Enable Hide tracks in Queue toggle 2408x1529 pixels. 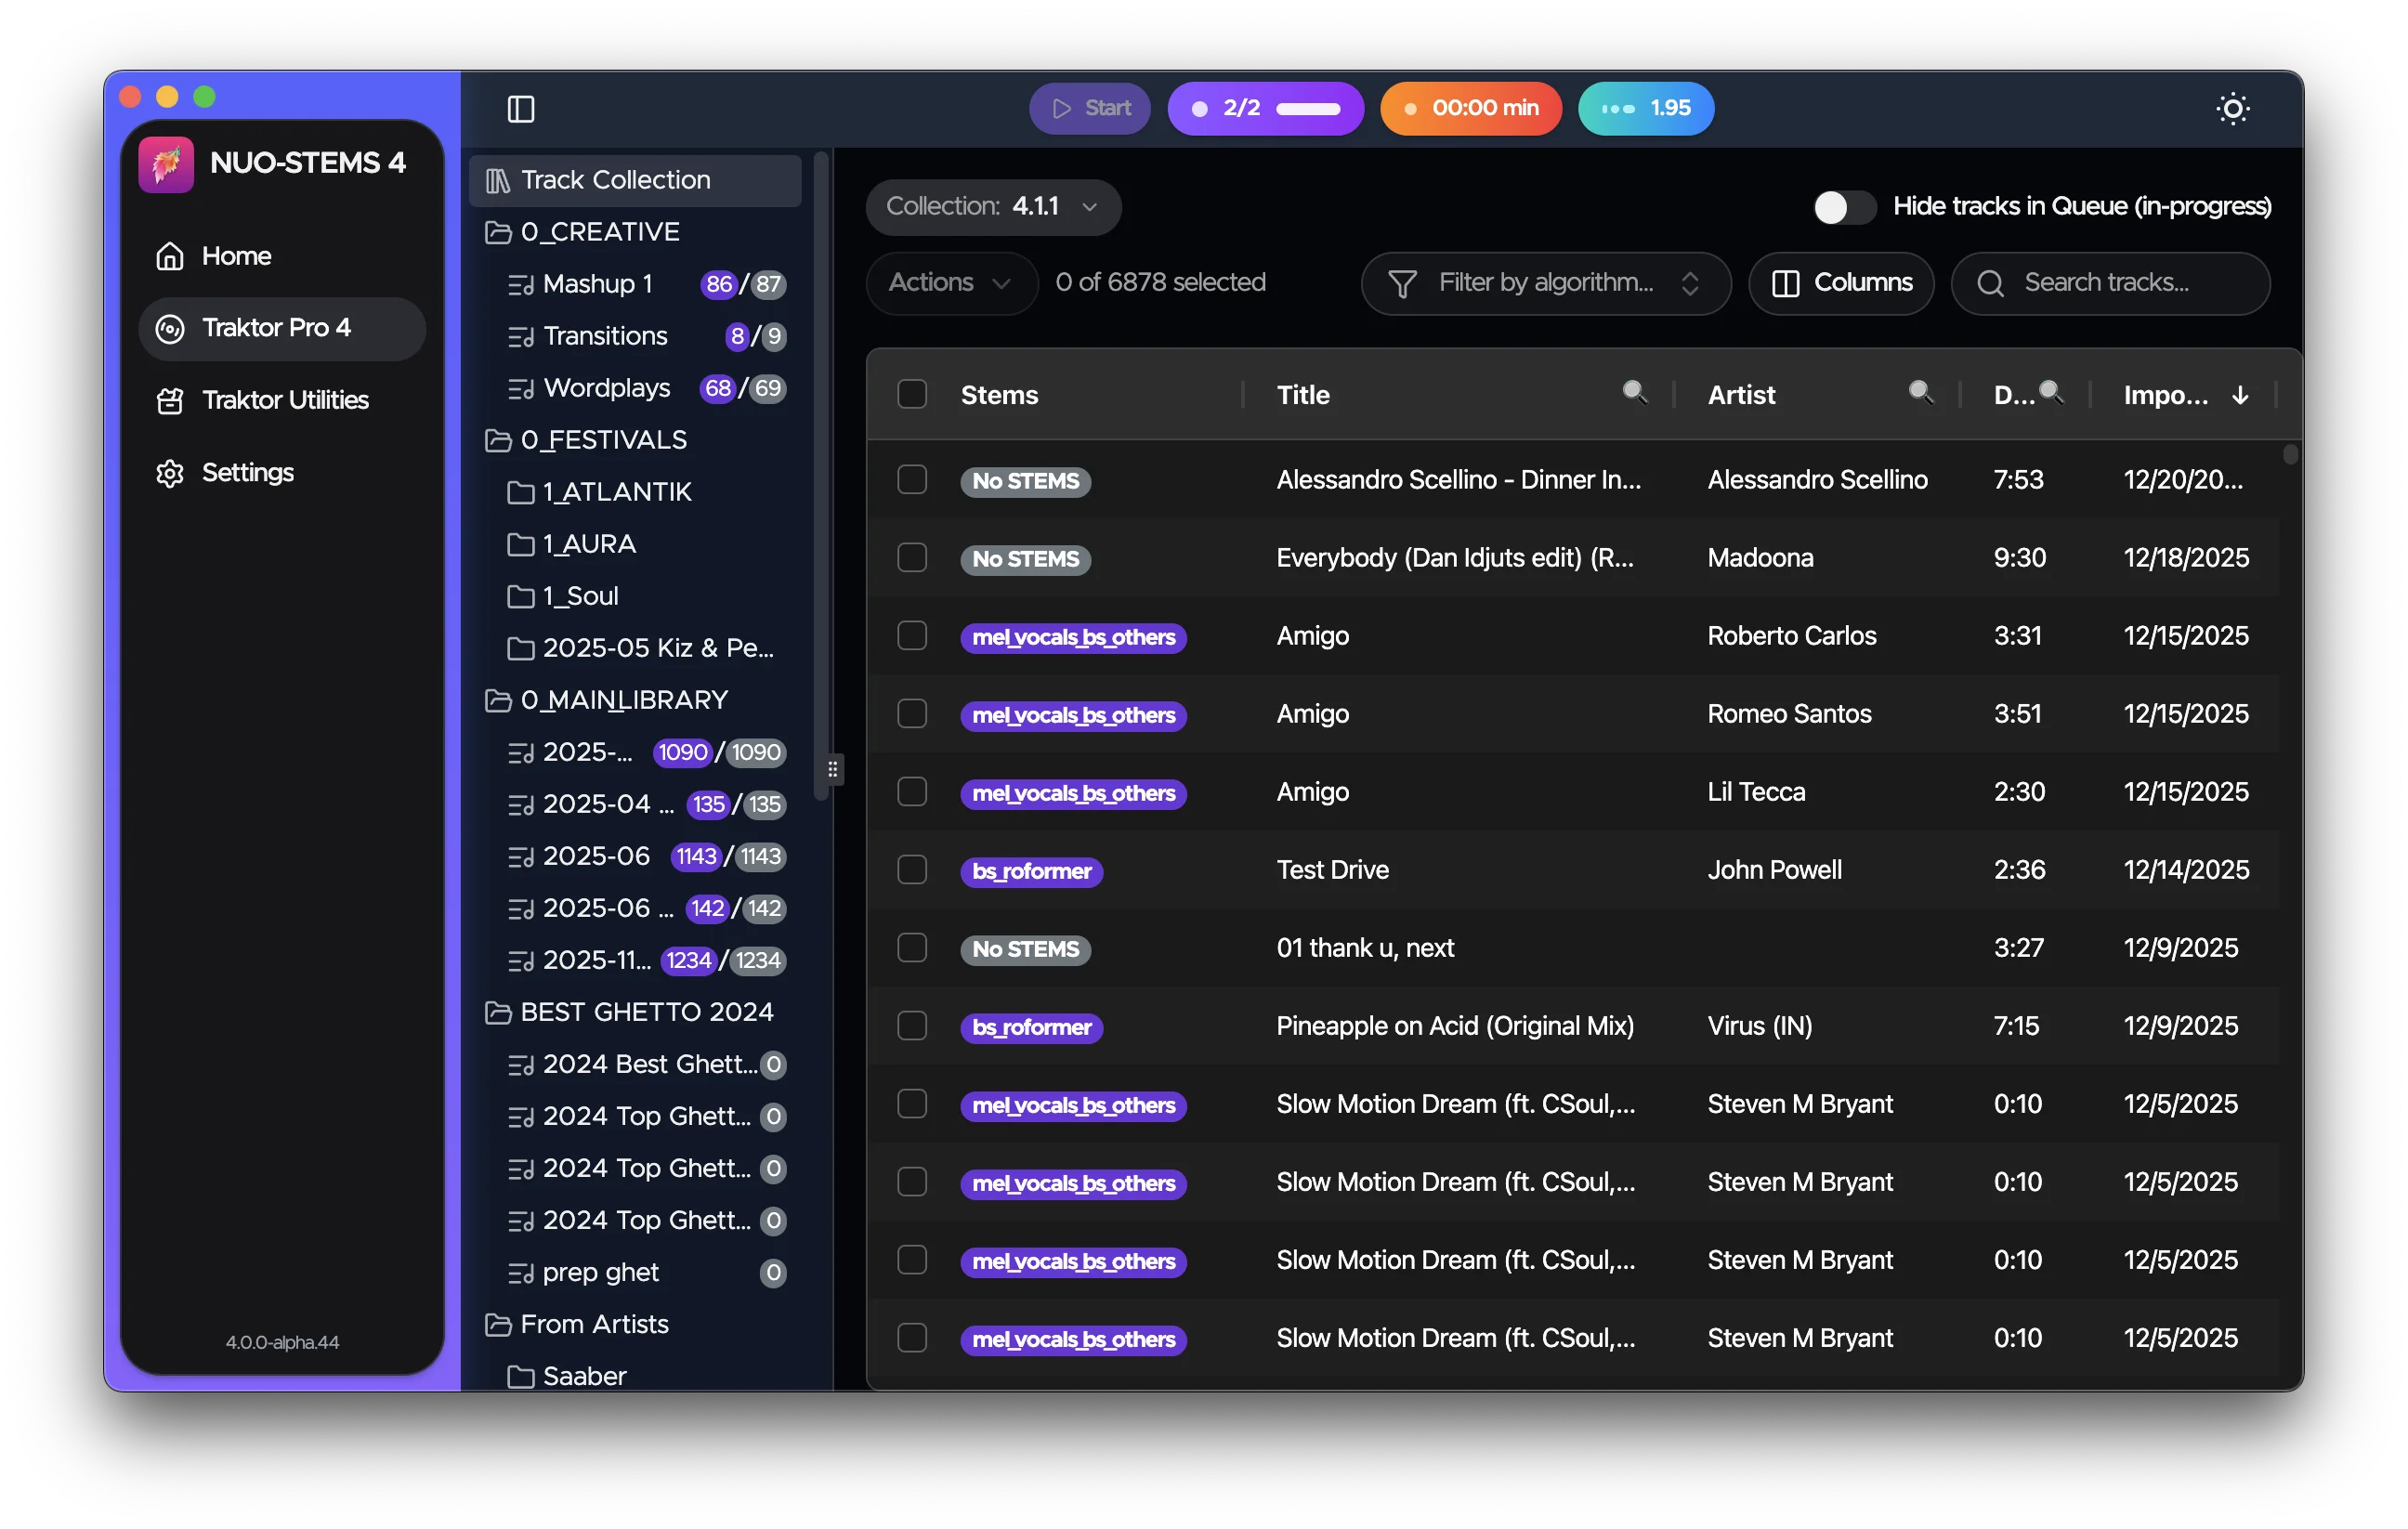[x=1844, y=207]
